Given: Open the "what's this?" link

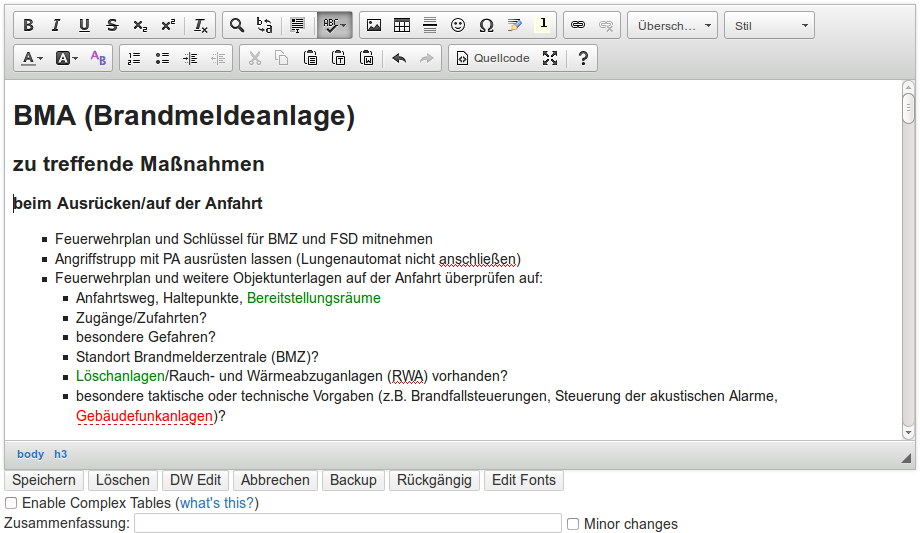Looking at the screenshot, I should [x=217, y=503].
